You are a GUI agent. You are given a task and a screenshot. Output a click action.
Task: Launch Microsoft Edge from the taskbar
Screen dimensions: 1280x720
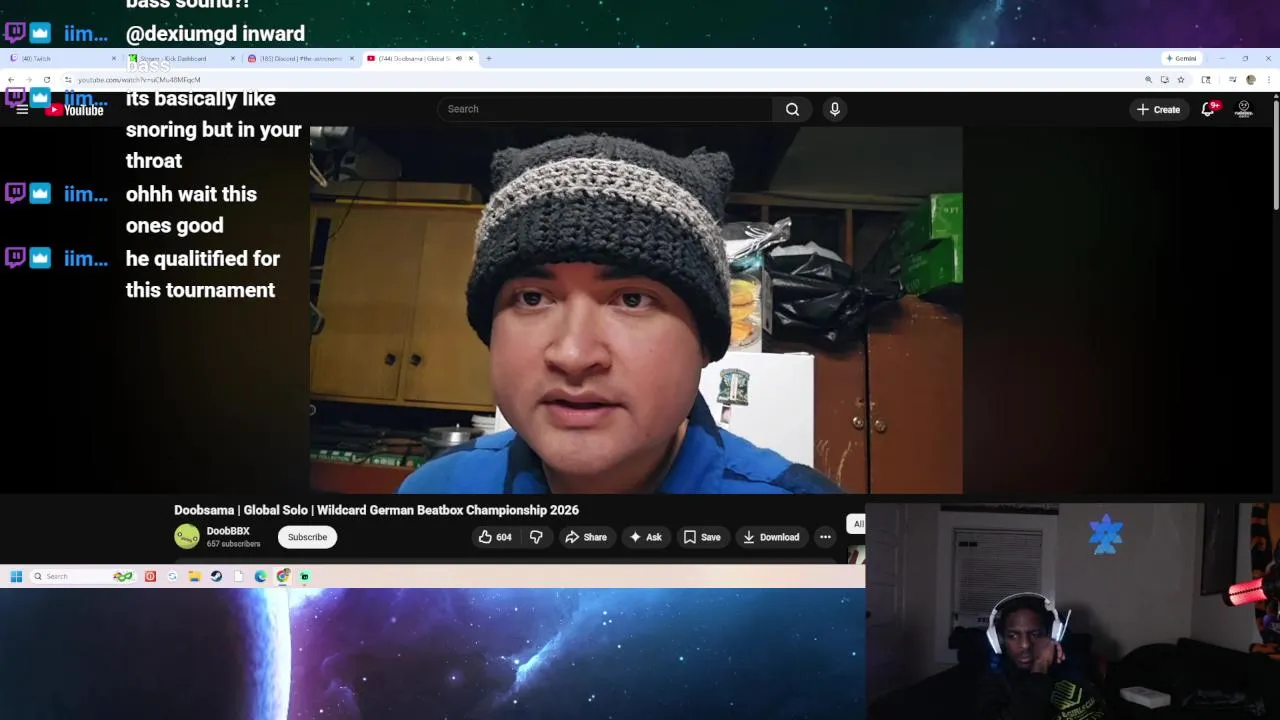260,576
